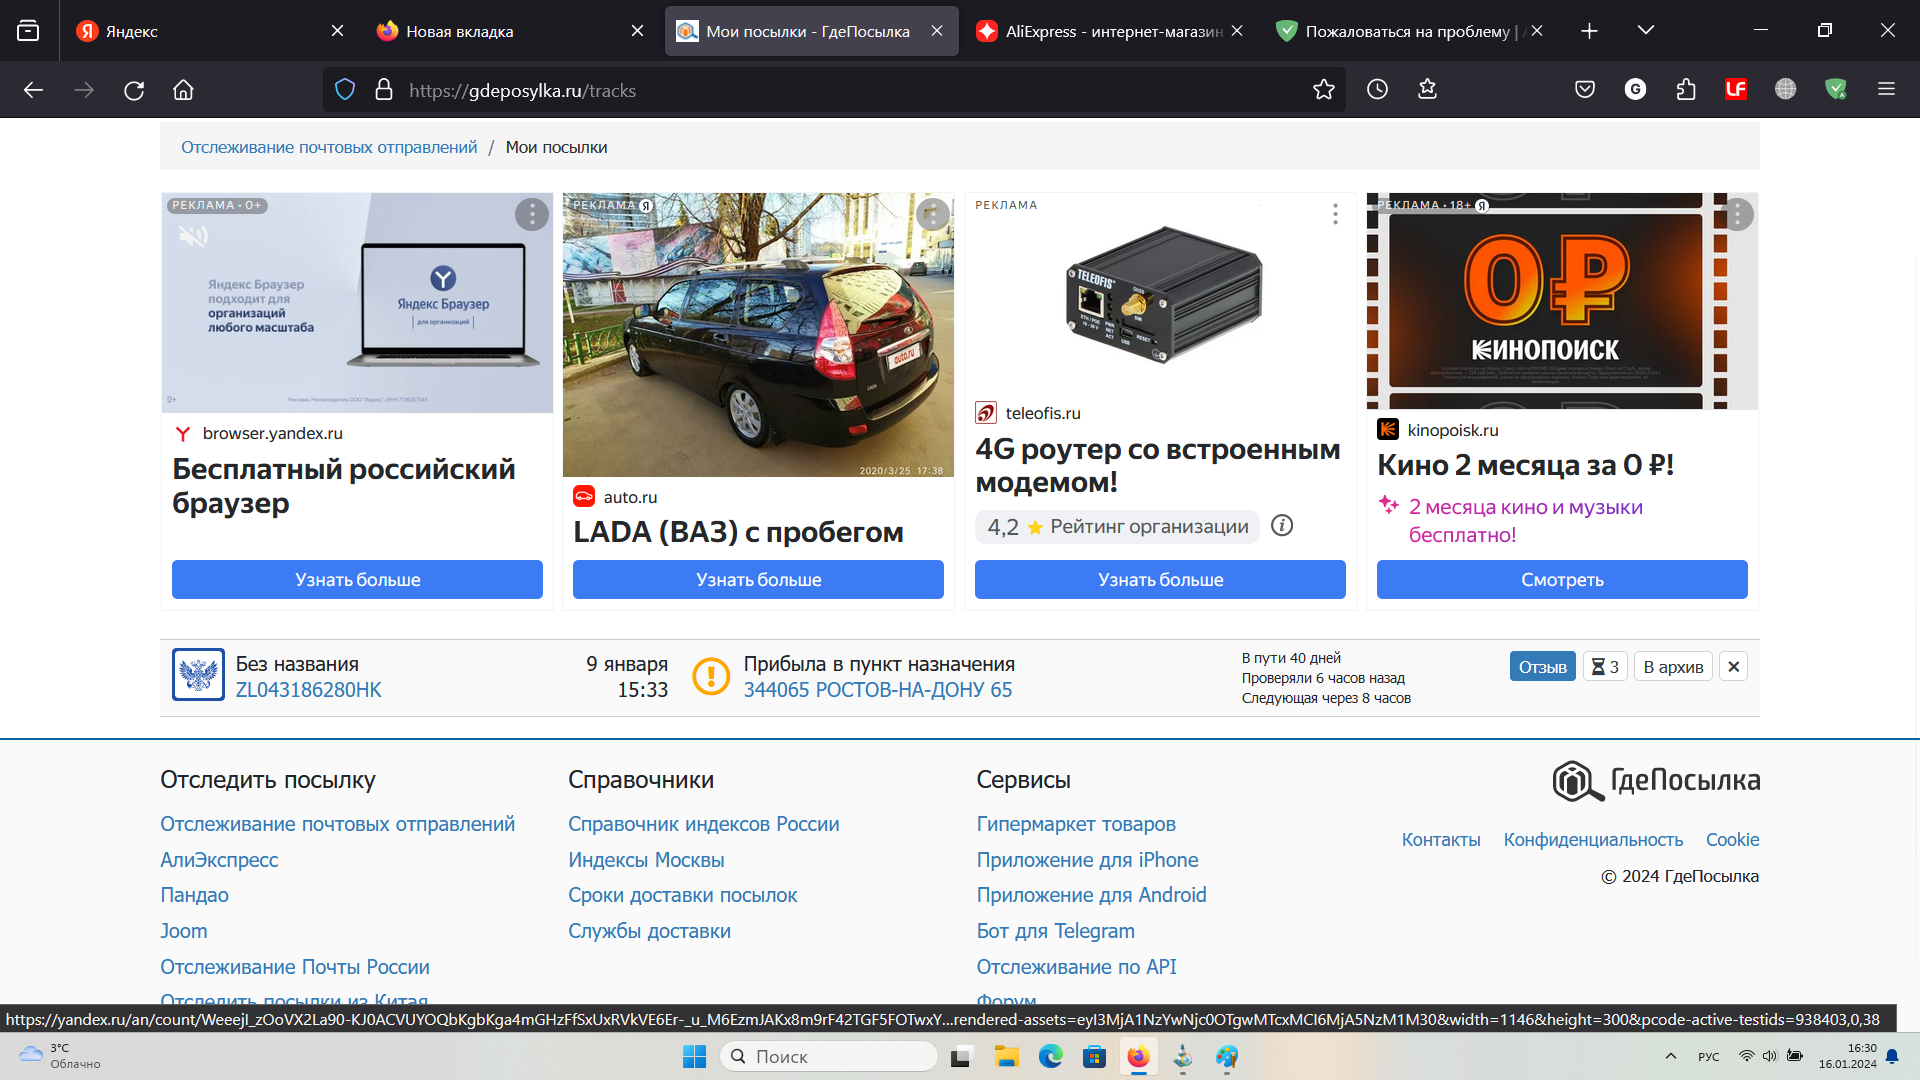
Task: Open the browser home page icon
Action: pos(183,90)
